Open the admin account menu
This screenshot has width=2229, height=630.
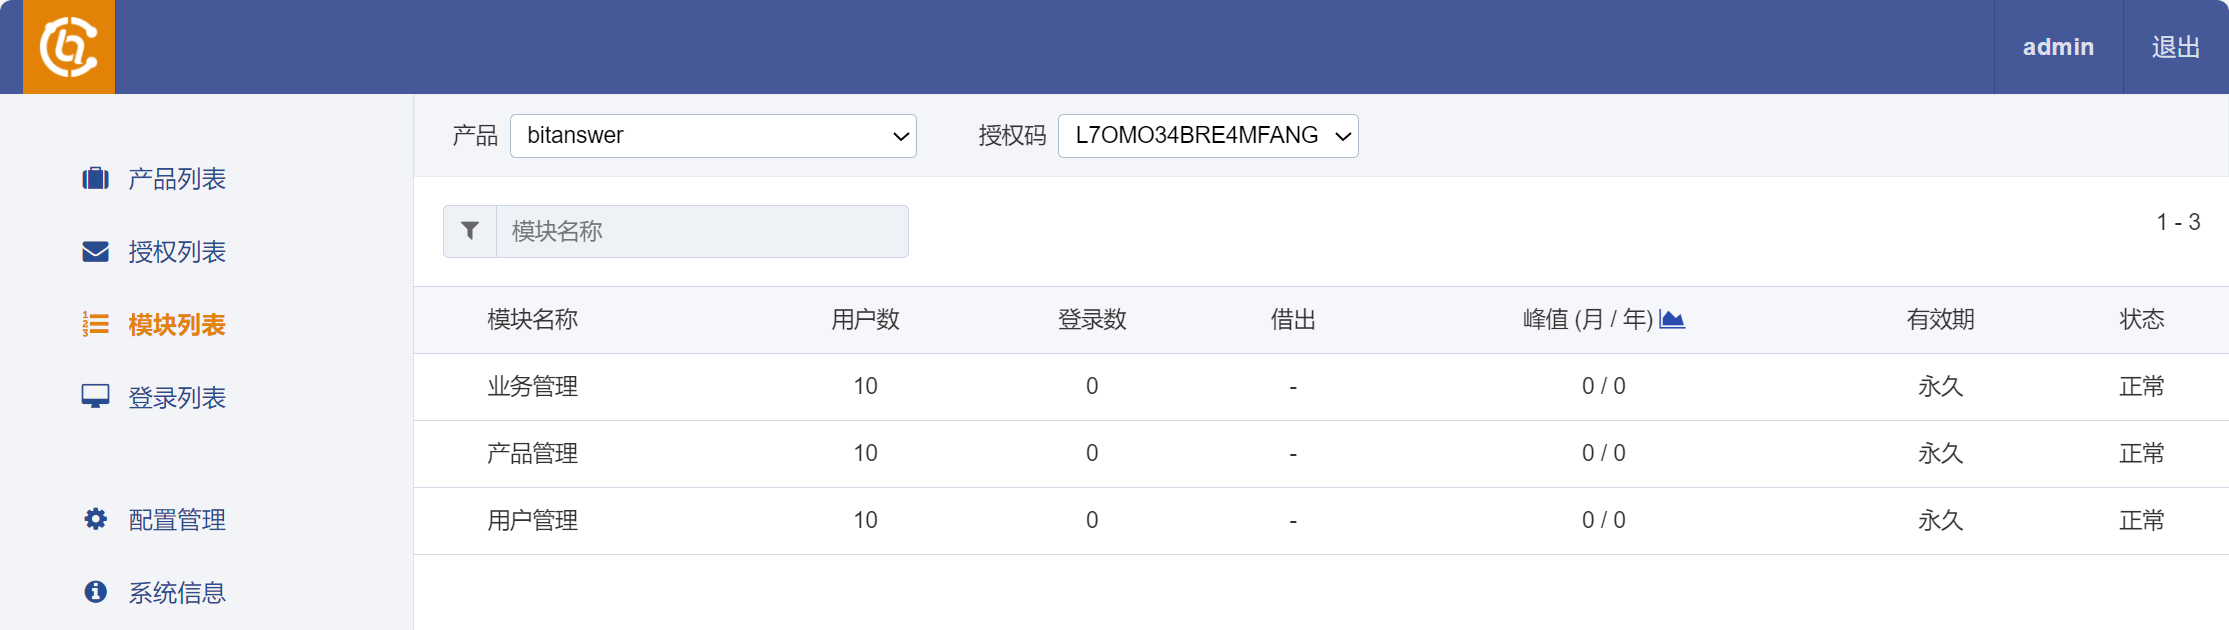(2057, 46)
